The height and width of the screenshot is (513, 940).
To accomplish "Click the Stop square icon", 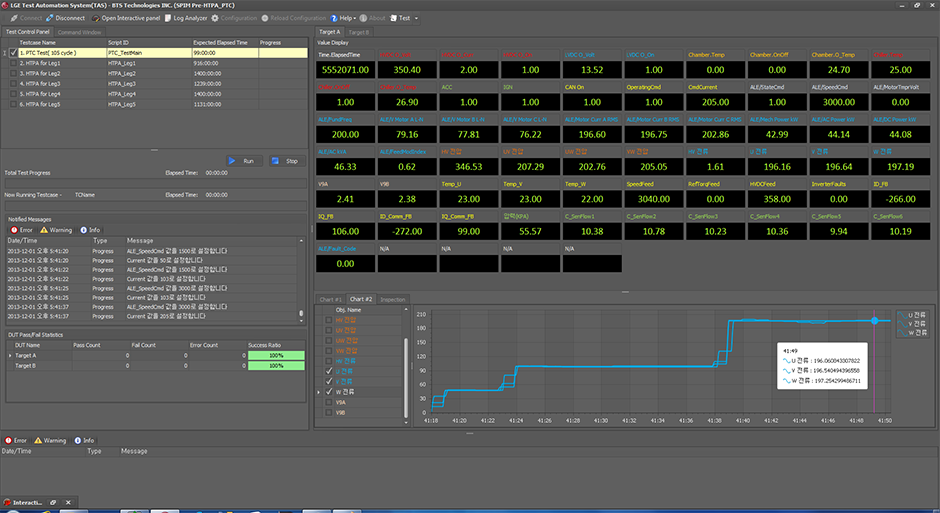I will [x=275, y=161].
